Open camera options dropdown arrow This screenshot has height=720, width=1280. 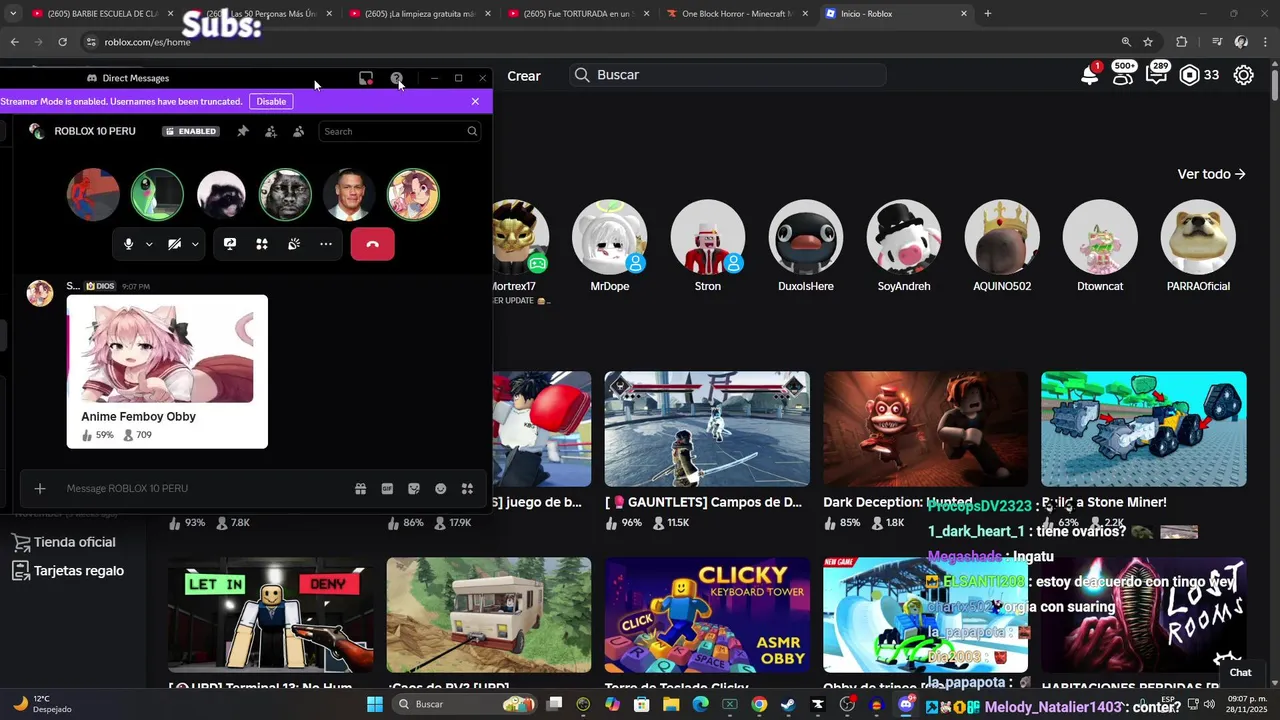point(195,244)
